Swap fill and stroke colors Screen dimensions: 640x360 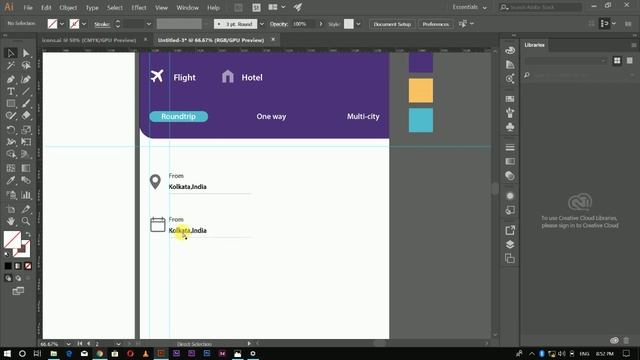pyautogui.click(x=28, y=234)
